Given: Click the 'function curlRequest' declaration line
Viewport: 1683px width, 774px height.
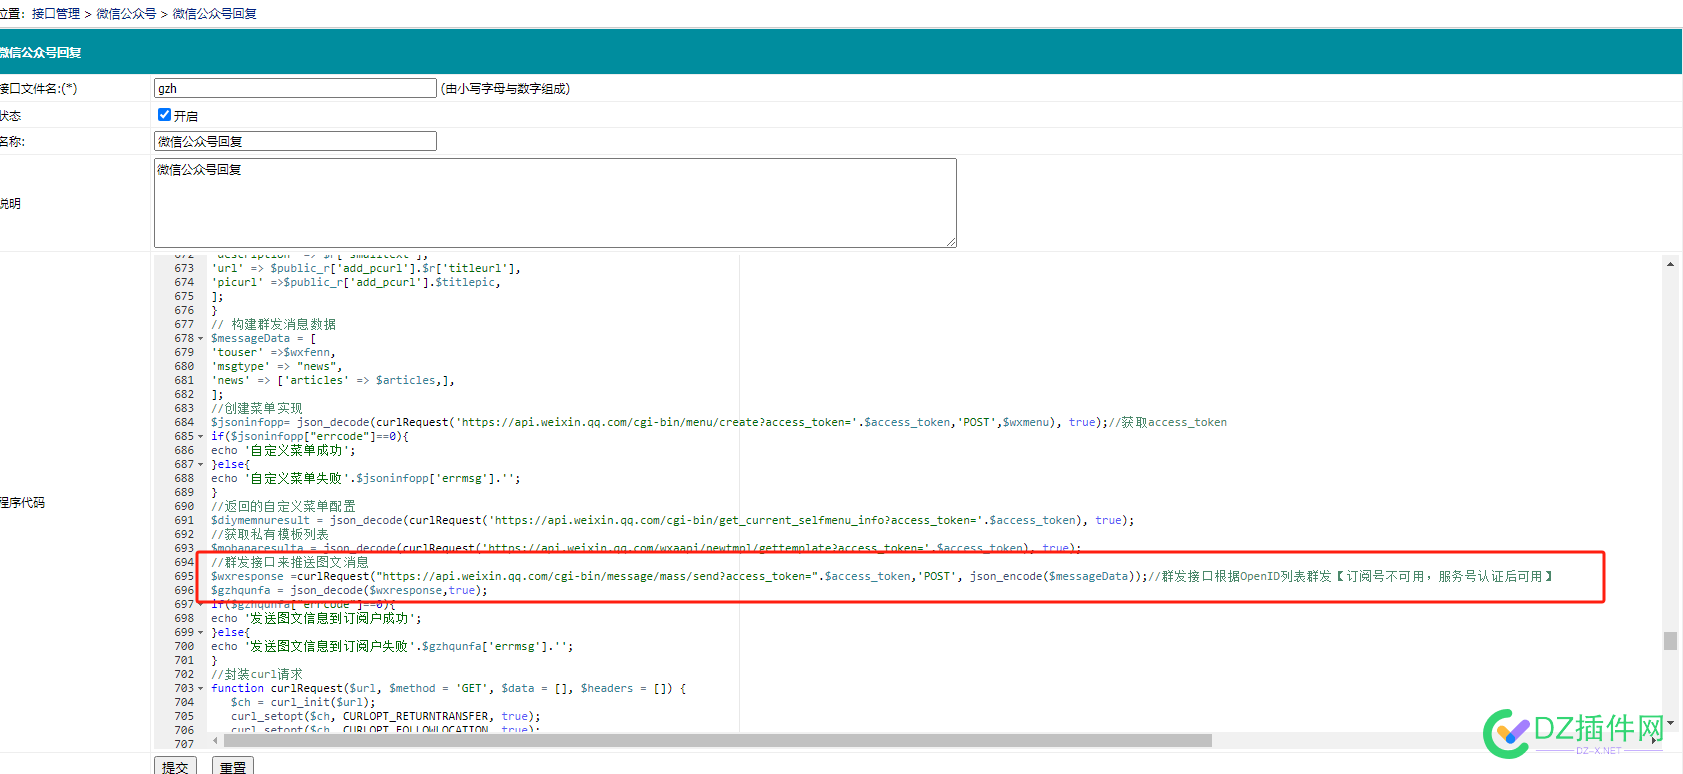Looking at the screenshot, I should [x=449, y=688].
